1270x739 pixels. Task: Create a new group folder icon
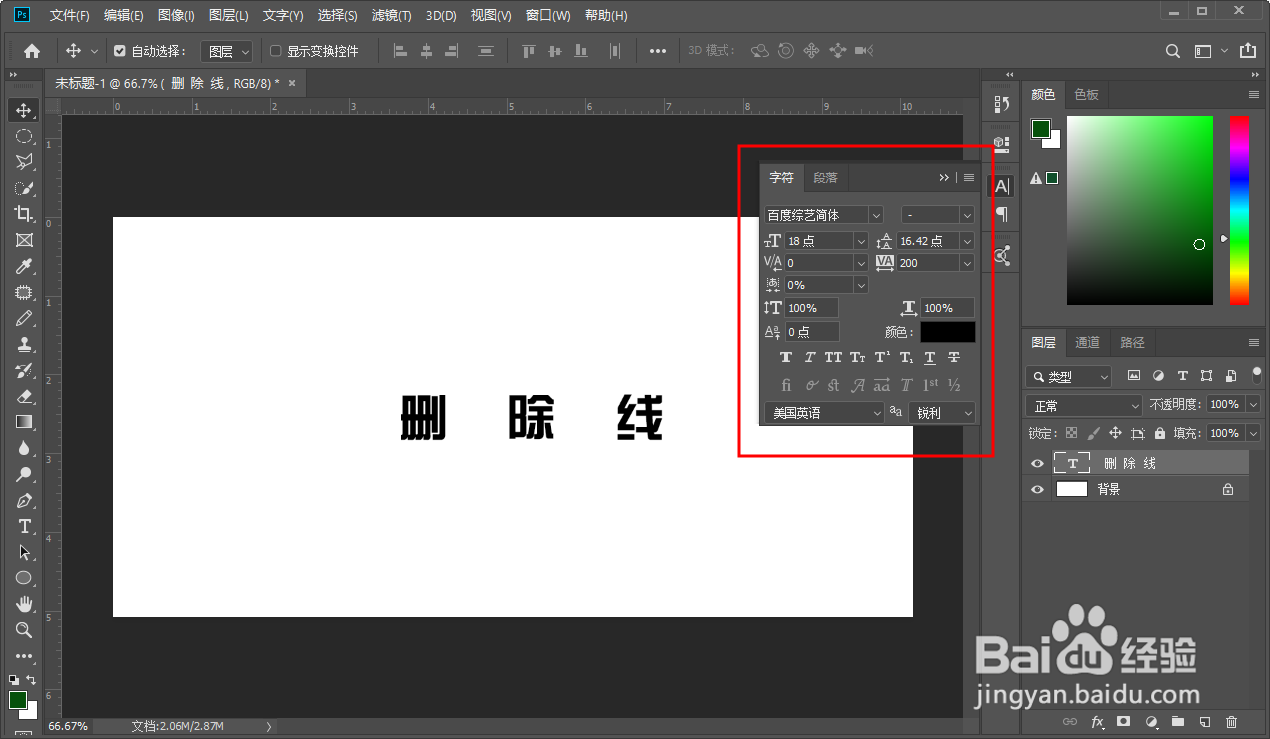(x=1178, y=721)
